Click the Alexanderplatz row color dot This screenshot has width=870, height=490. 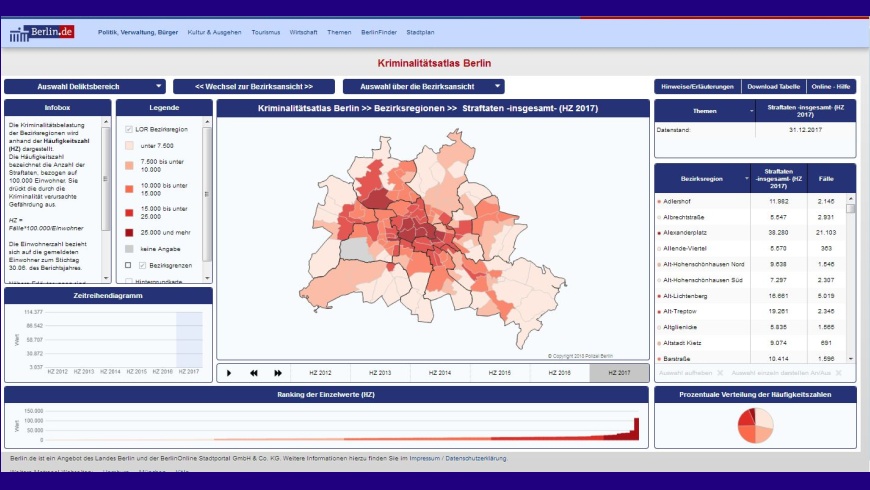[x=659, y=232]
